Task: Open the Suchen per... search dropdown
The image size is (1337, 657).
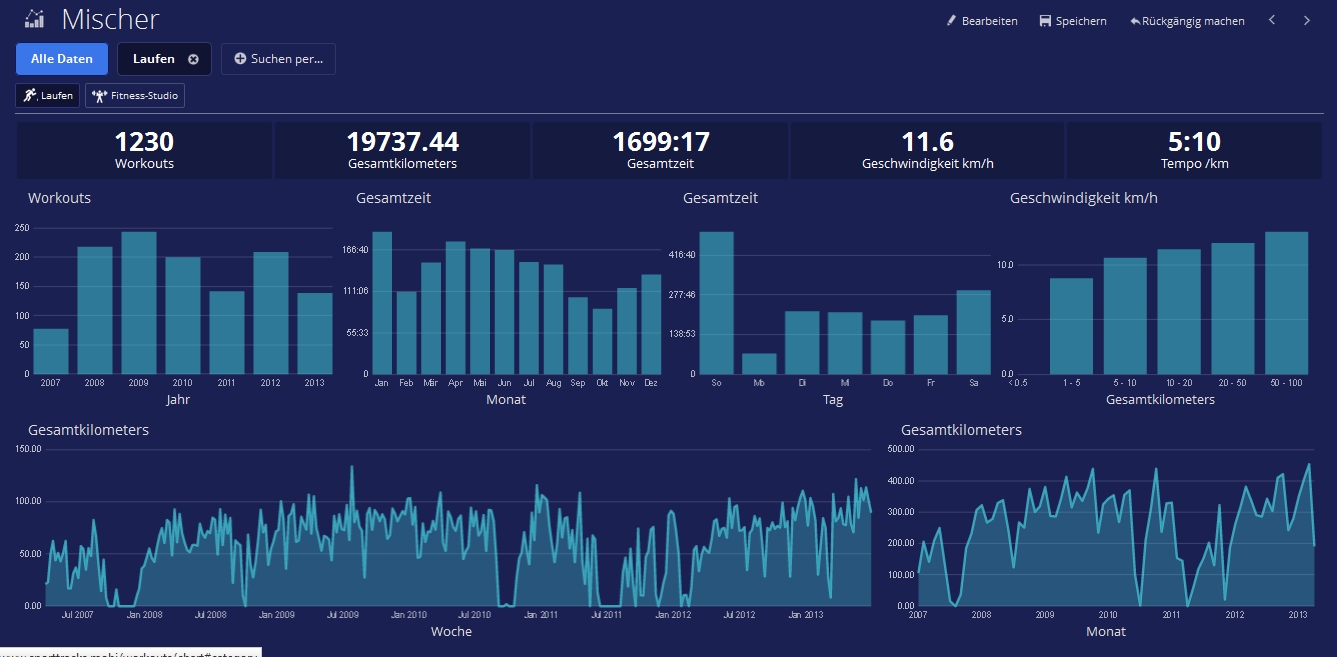Action: coord(278,59)
